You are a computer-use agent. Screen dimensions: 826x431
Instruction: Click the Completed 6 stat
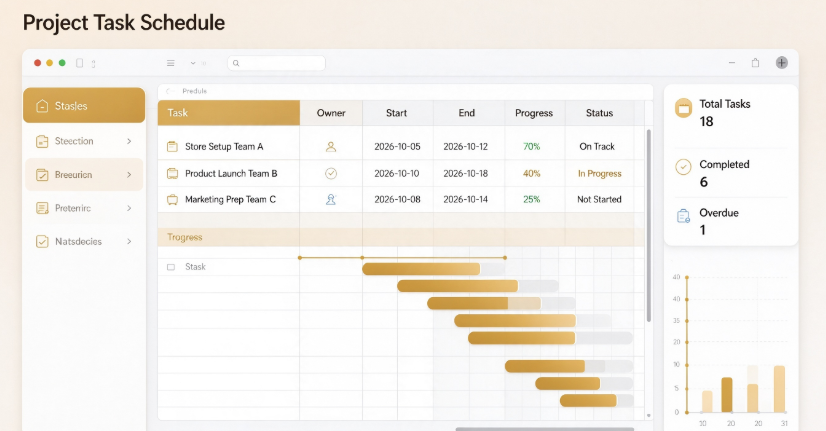click(x=724, y=173)
